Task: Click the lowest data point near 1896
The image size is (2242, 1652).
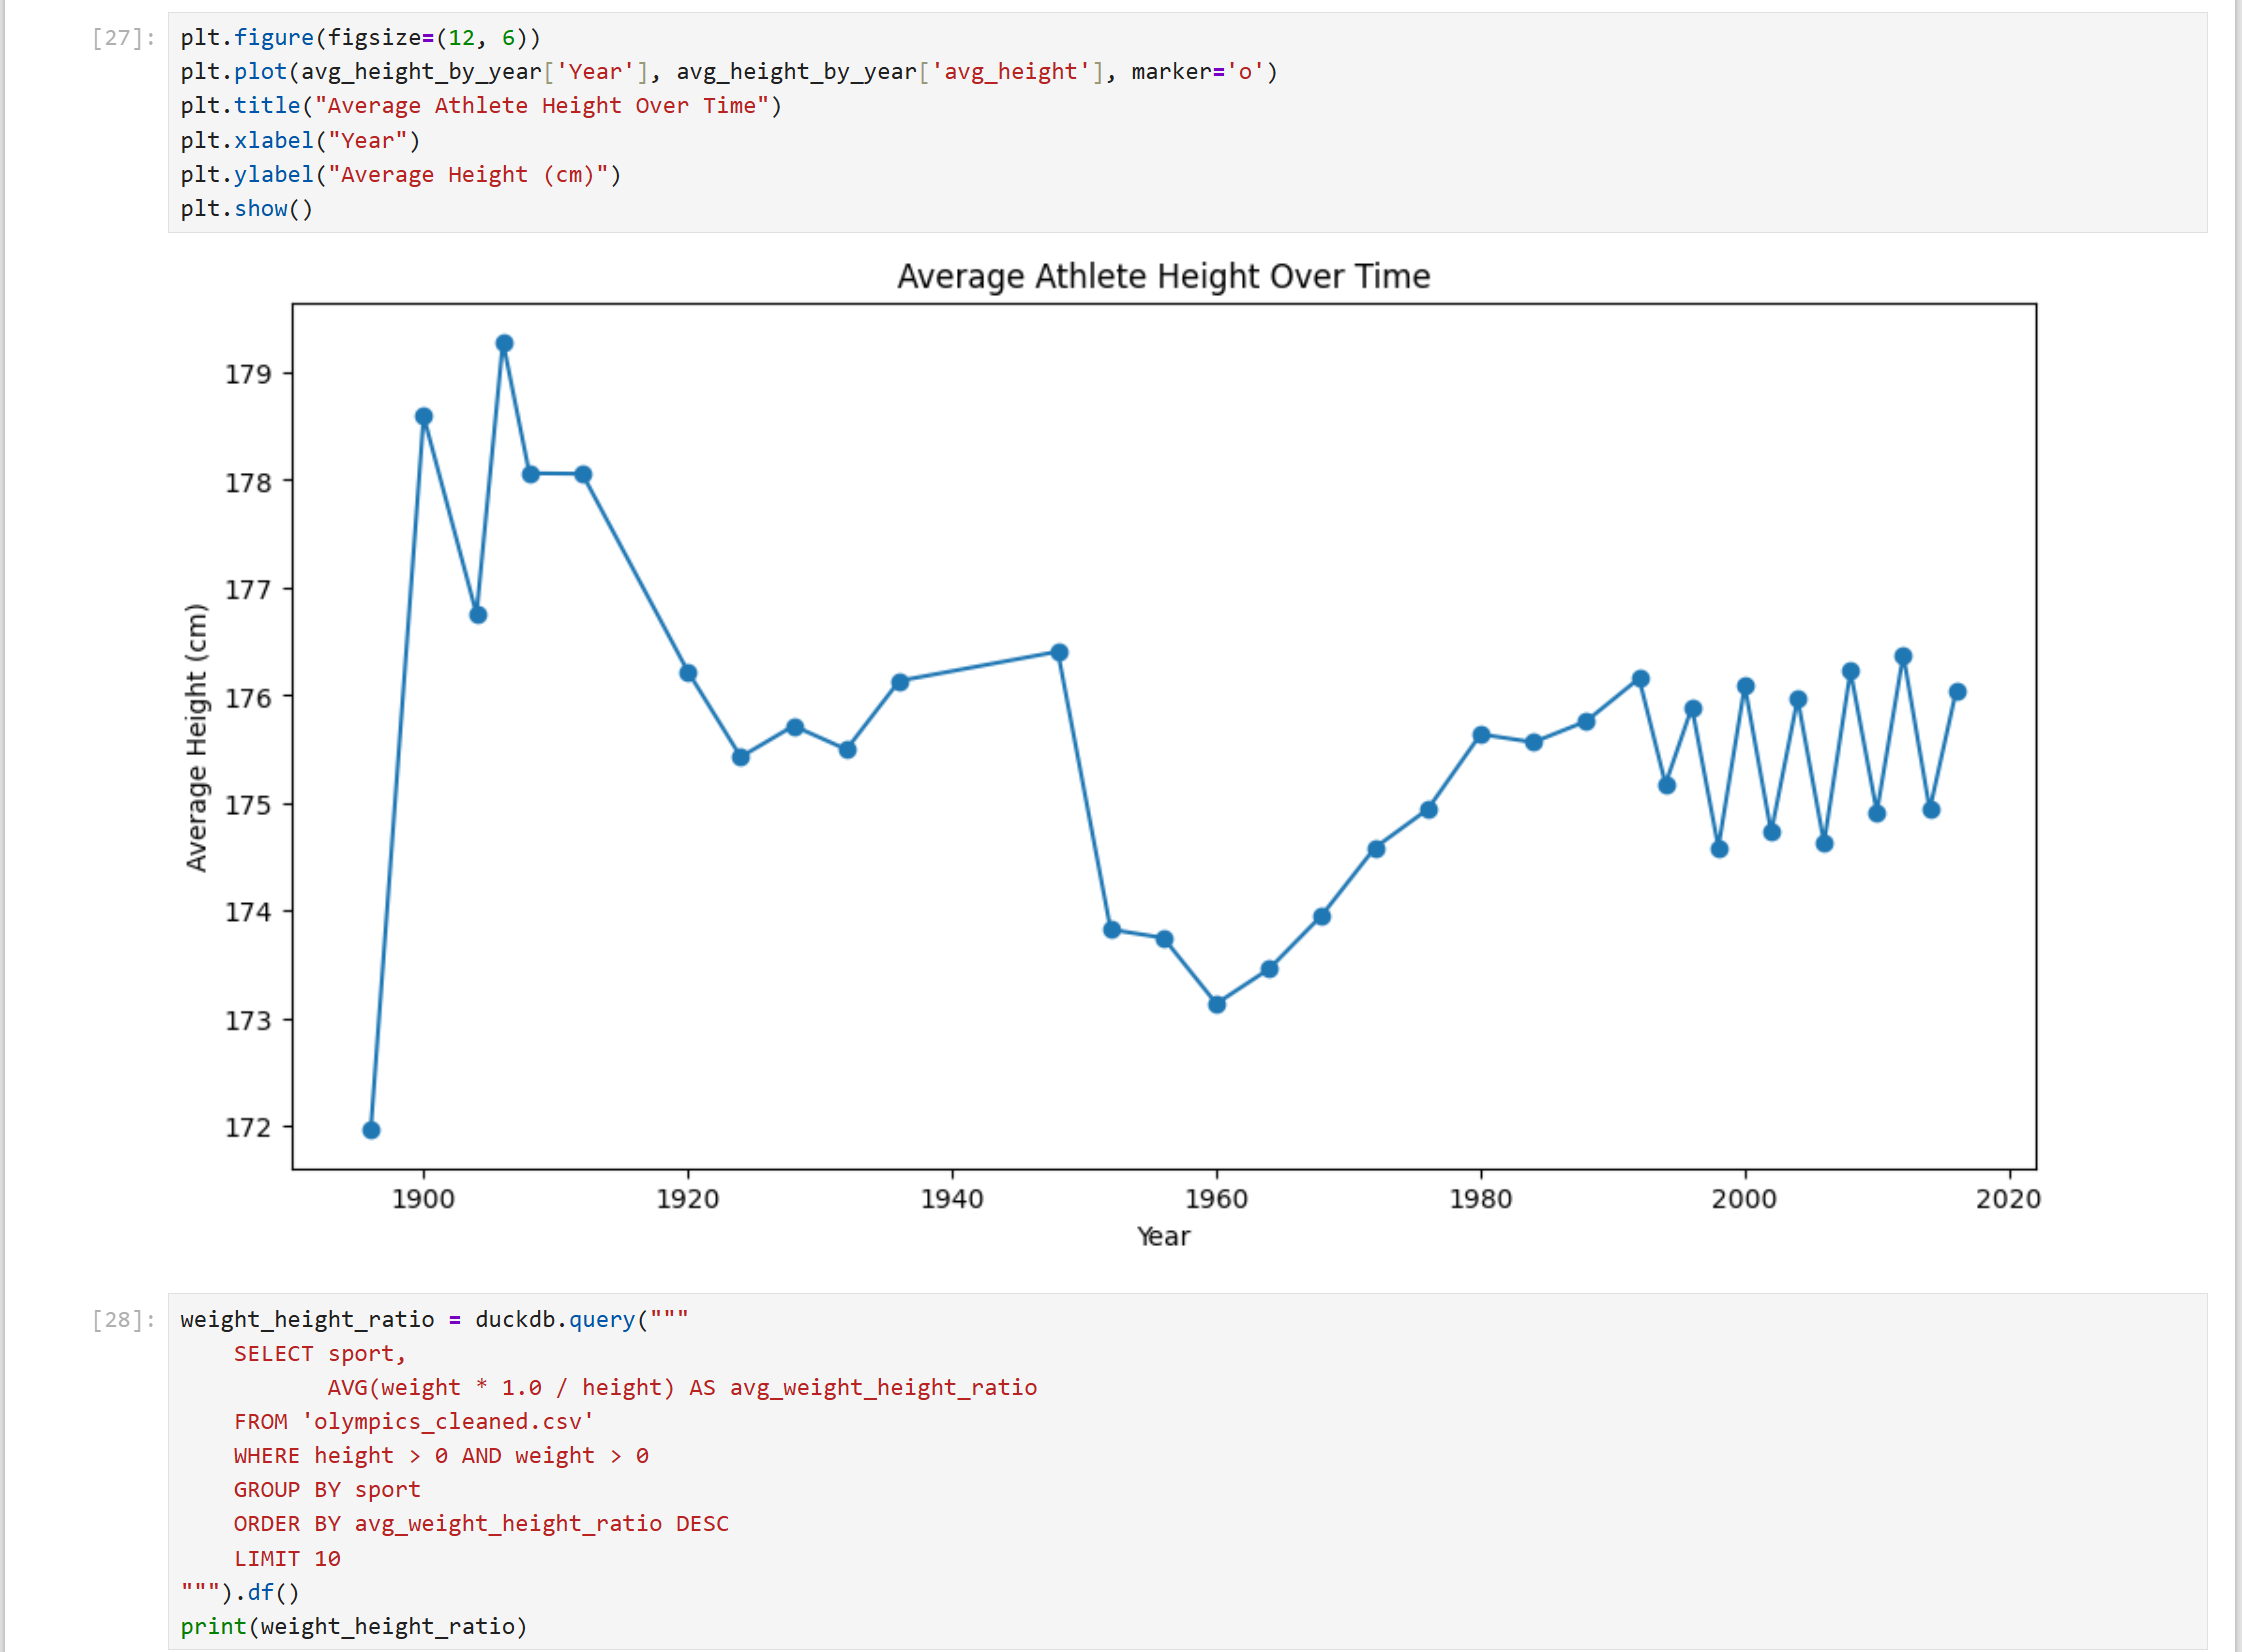Action: [371, 1130]
